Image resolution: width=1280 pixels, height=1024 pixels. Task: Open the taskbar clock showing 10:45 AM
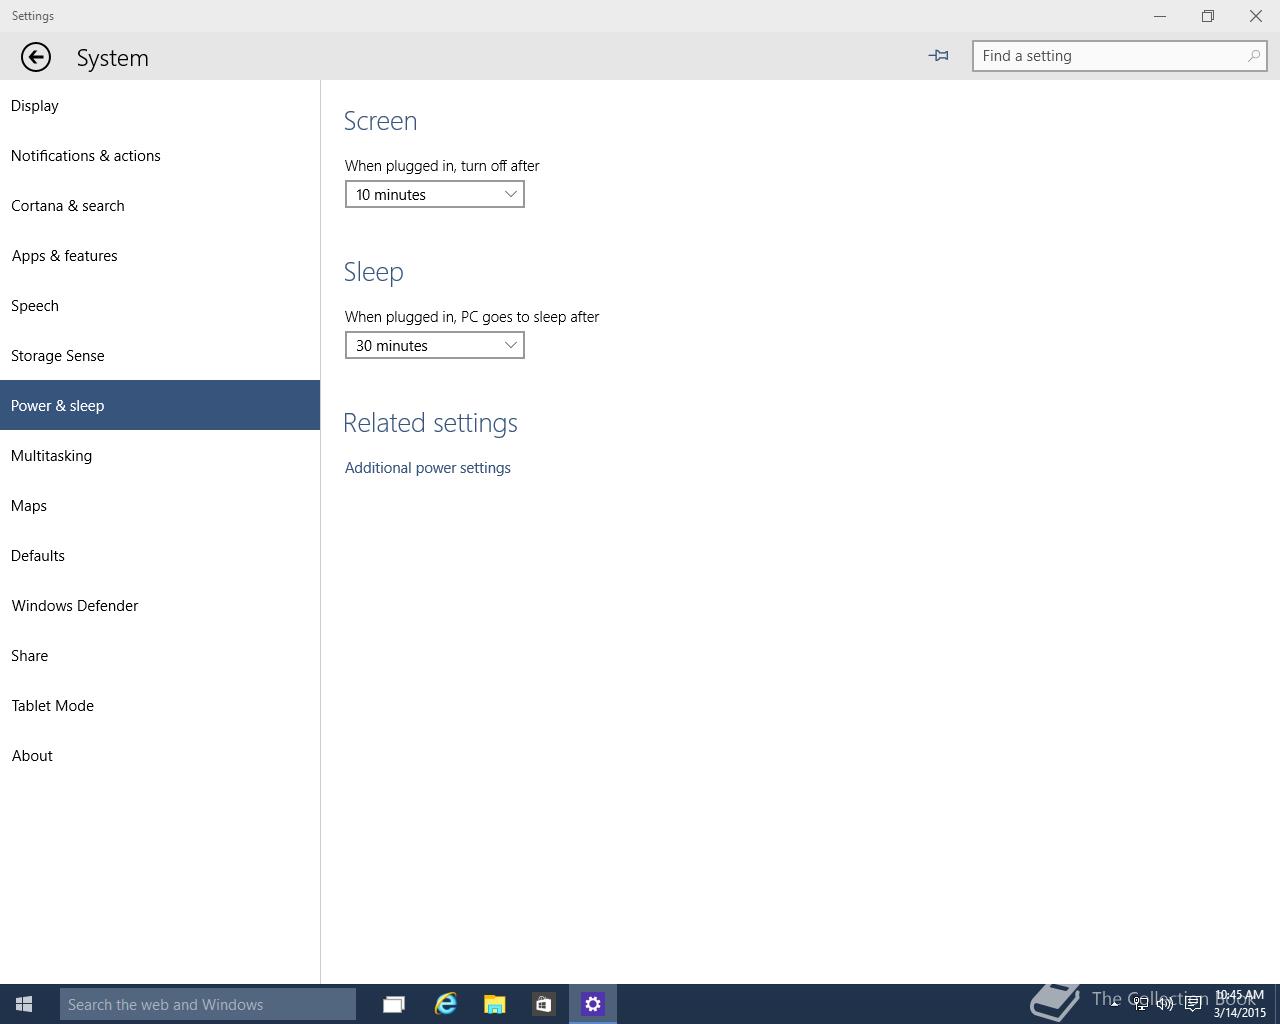1239,1004
